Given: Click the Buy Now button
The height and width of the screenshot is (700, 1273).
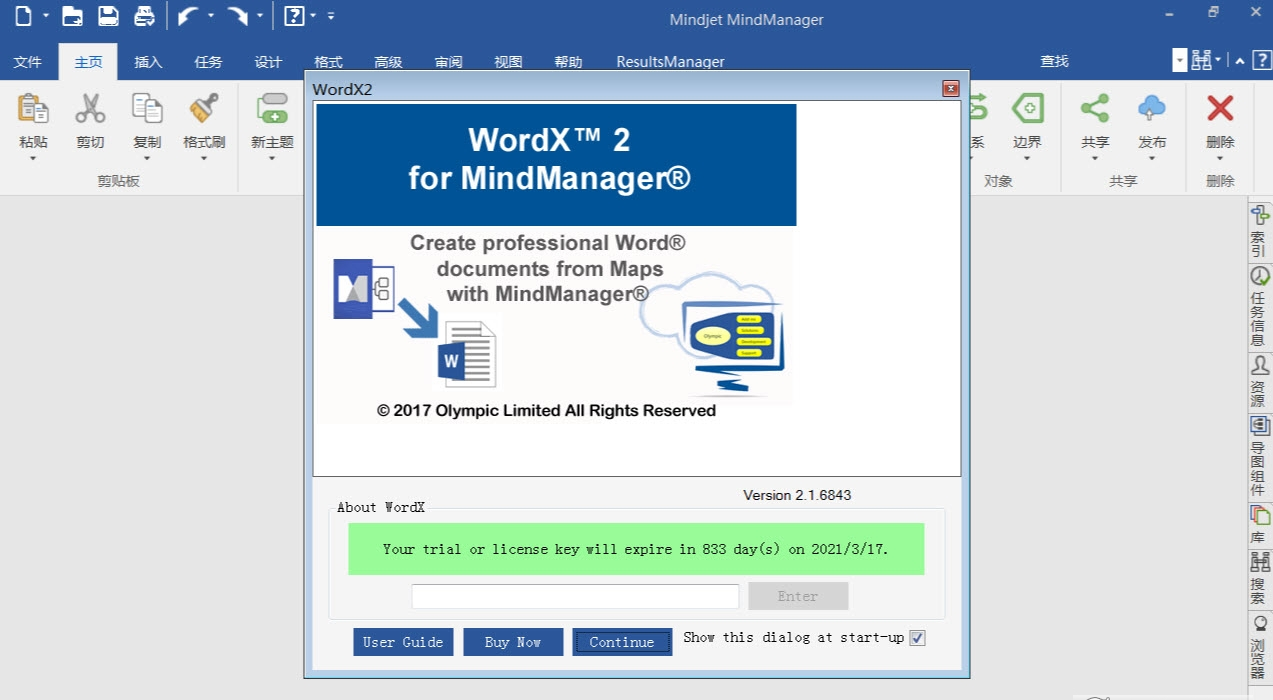Looking at the screenshot, I should click(x=513, y=642).
